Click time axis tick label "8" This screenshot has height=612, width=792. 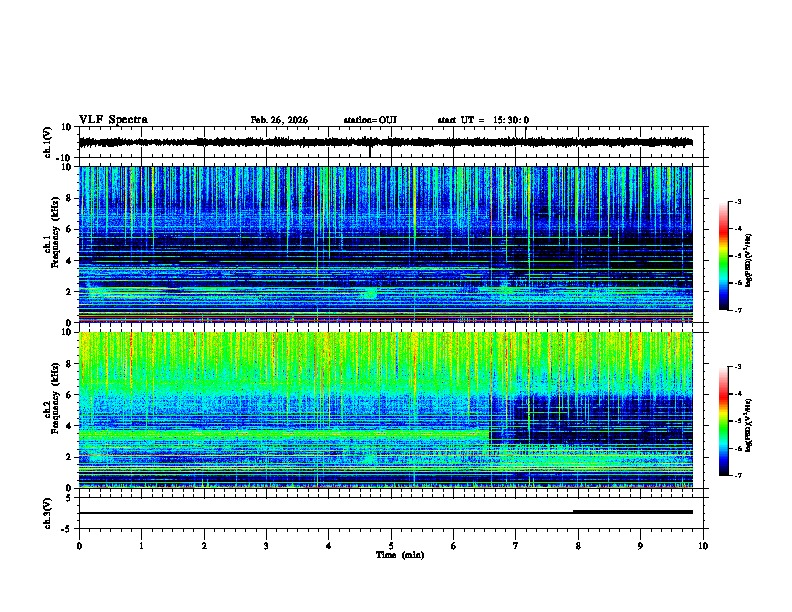pyautogui.click(x=578, y=546)
